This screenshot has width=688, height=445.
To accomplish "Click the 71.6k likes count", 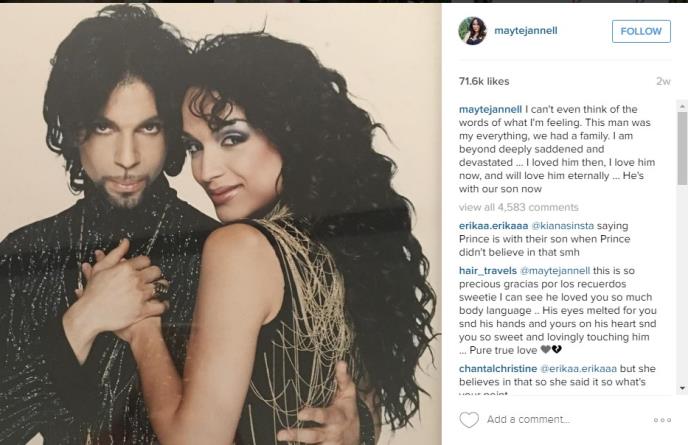I will click(484, 81).
